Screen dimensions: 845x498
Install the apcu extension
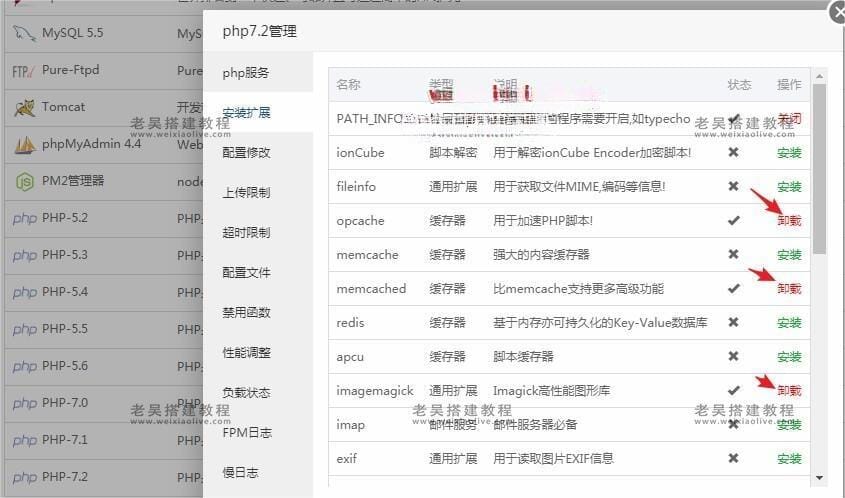coord(789,357)
